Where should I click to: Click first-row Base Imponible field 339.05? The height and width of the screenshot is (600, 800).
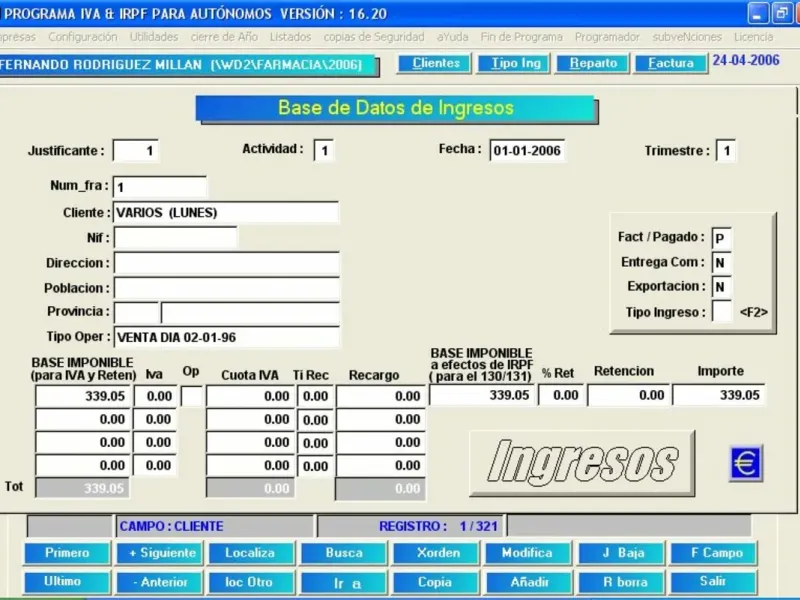83,396
